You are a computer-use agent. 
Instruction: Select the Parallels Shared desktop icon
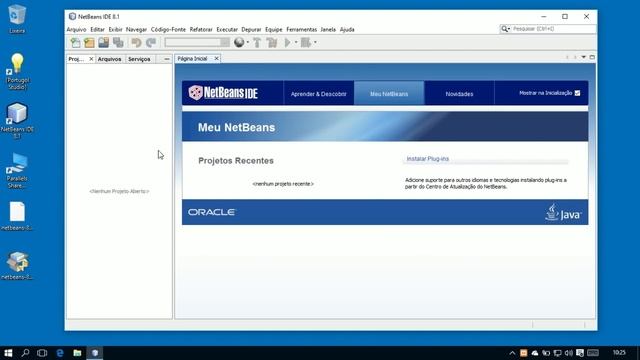(17, 171)
